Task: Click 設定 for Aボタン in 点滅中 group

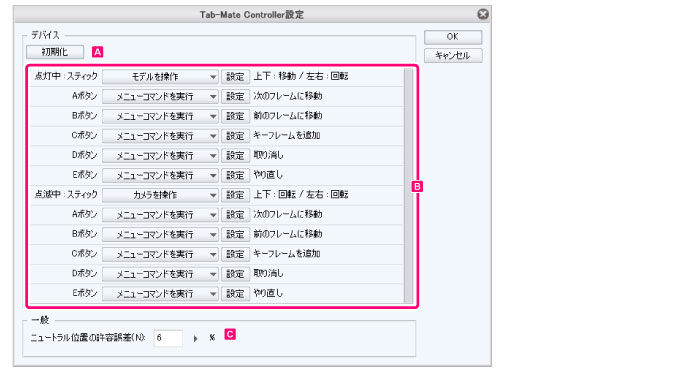Action: point(235,214)
